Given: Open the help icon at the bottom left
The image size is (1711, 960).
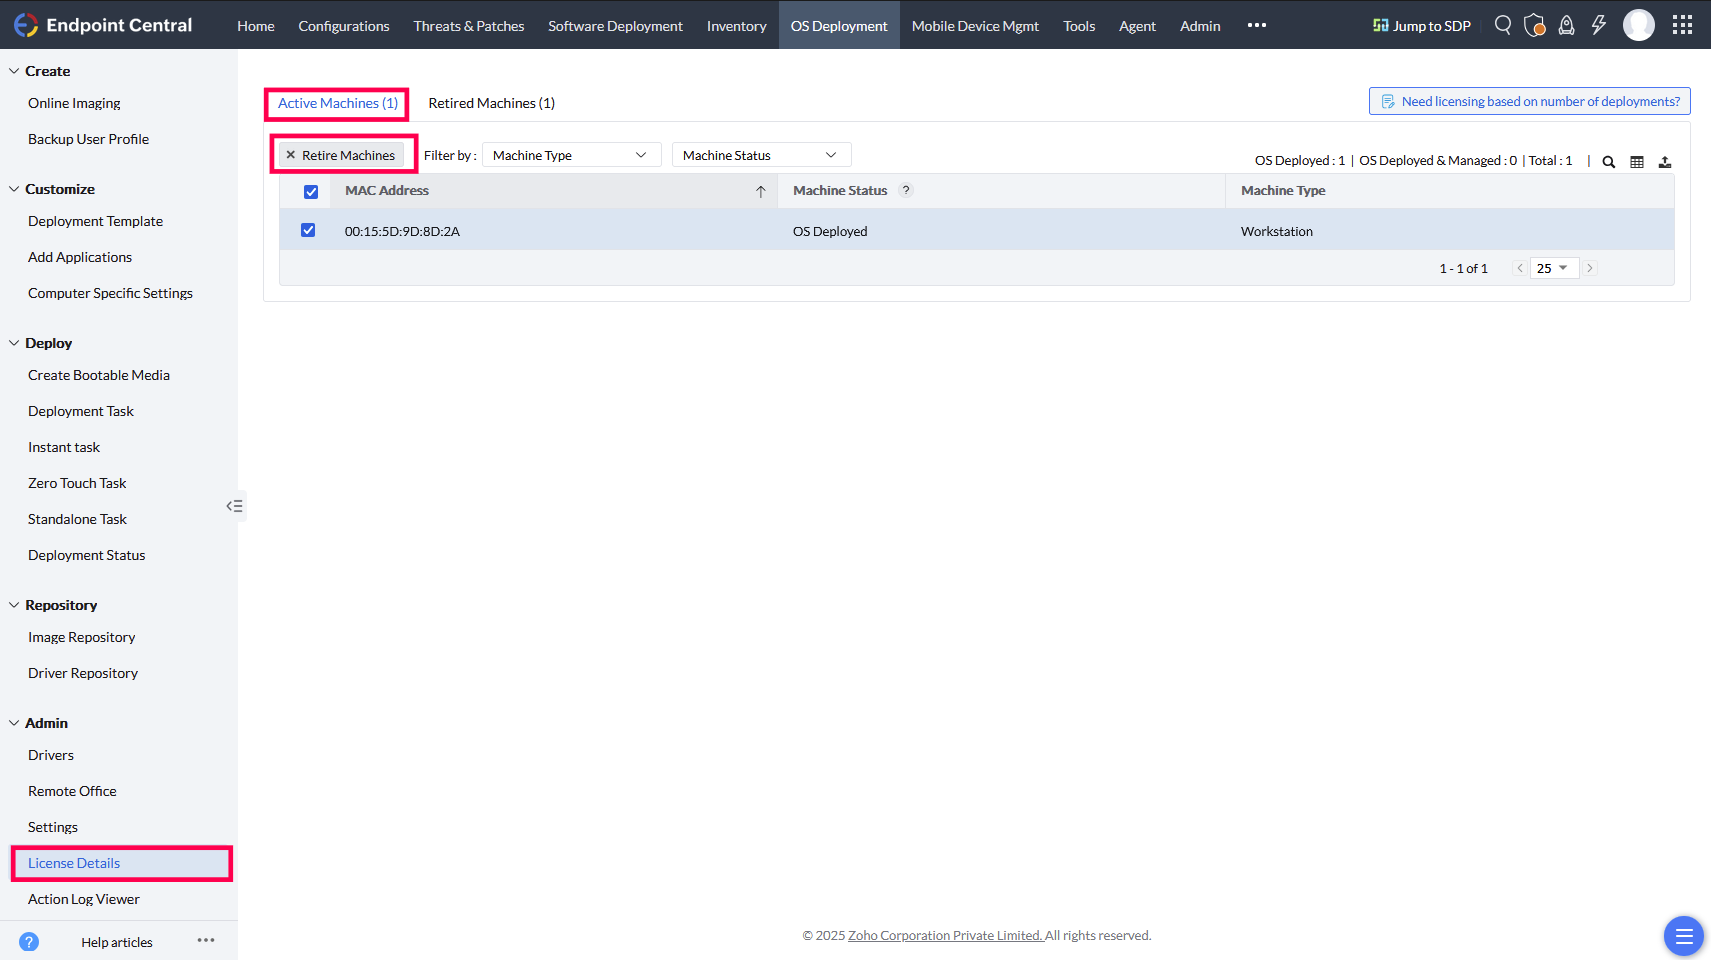Looking at the screenshot, I should tap(29, 941).
